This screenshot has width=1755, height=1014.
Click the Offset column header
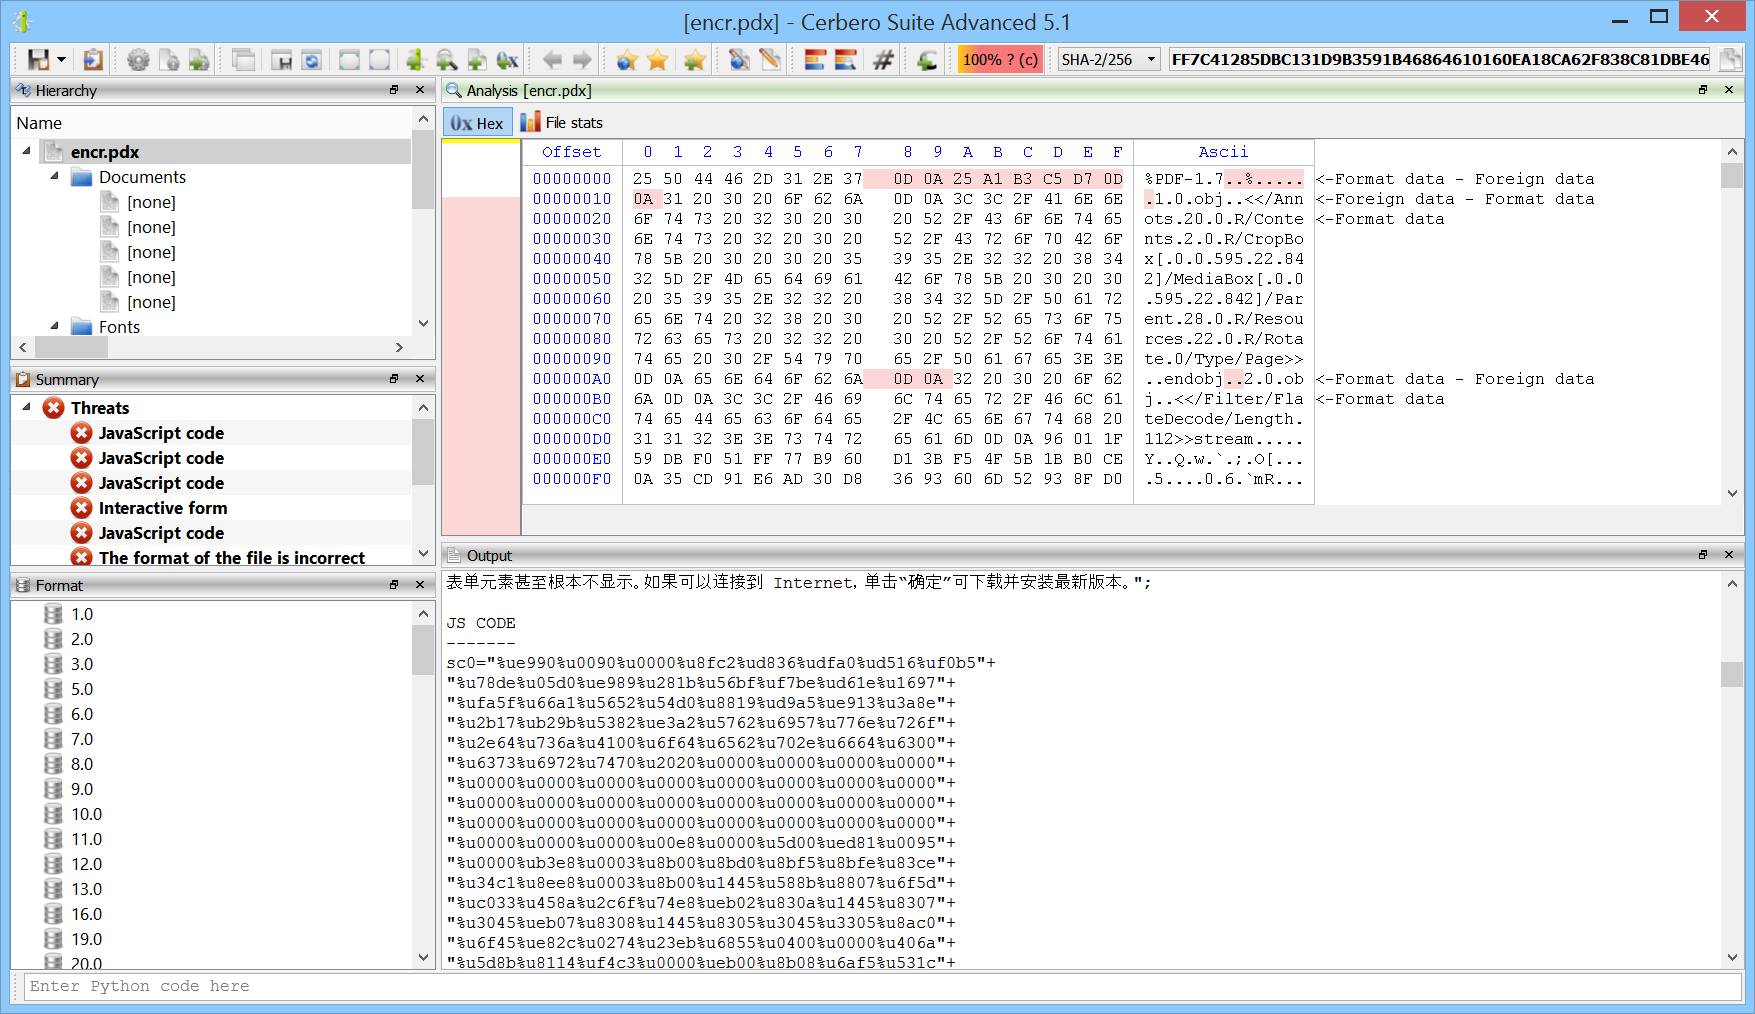(x=572, y=152)
